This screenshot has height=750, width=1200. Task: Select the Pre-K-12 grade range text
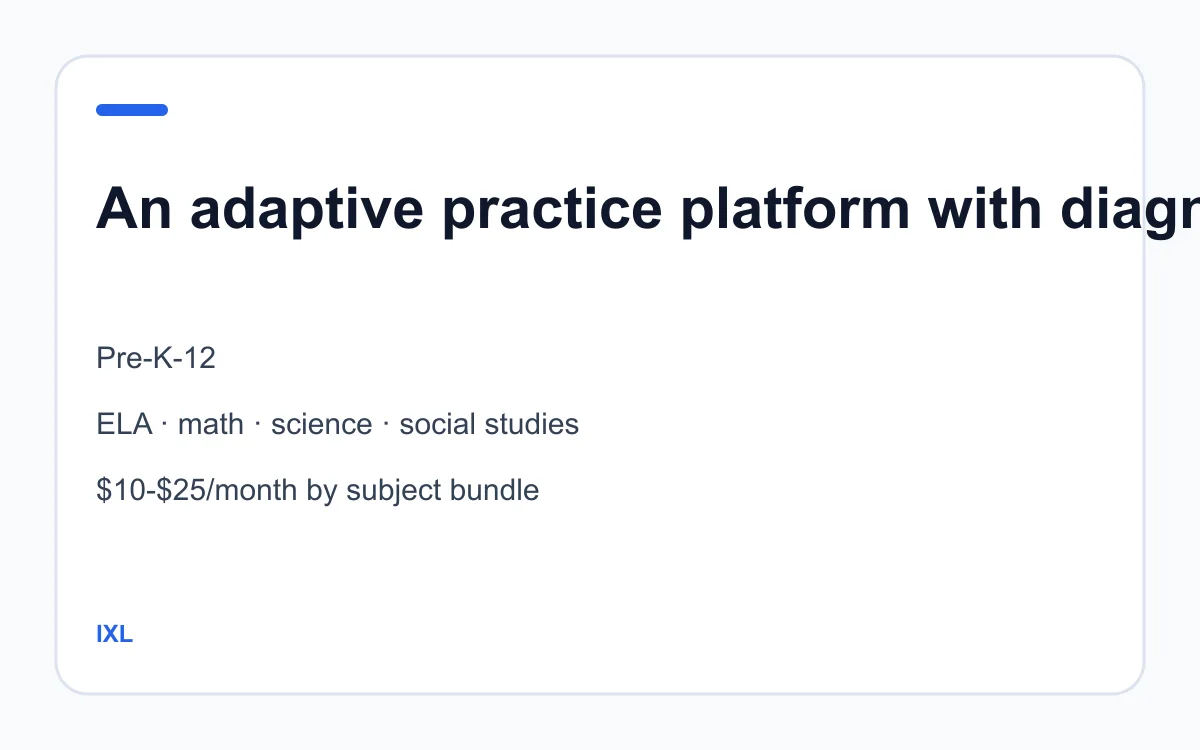click(156, 357)
